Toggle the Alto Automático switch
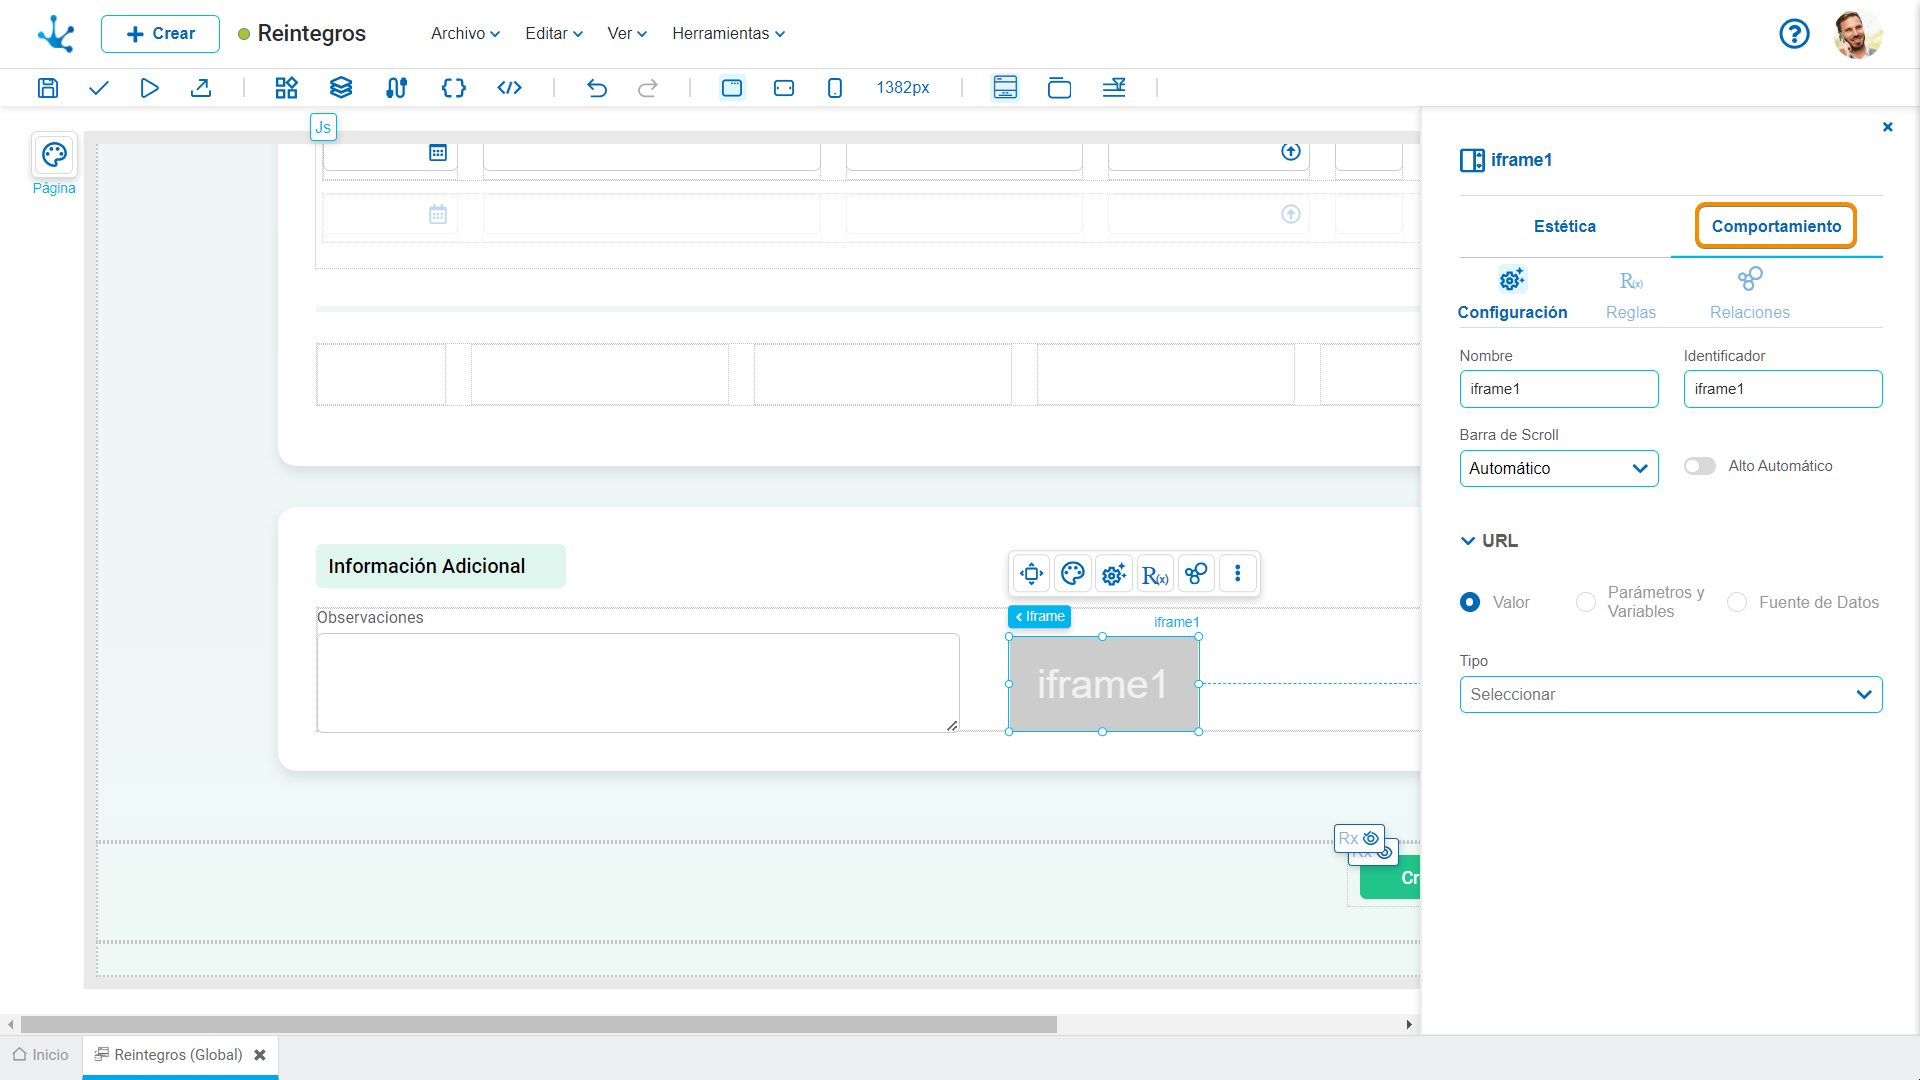The image size is (1920, 1080). point(1698,465)
